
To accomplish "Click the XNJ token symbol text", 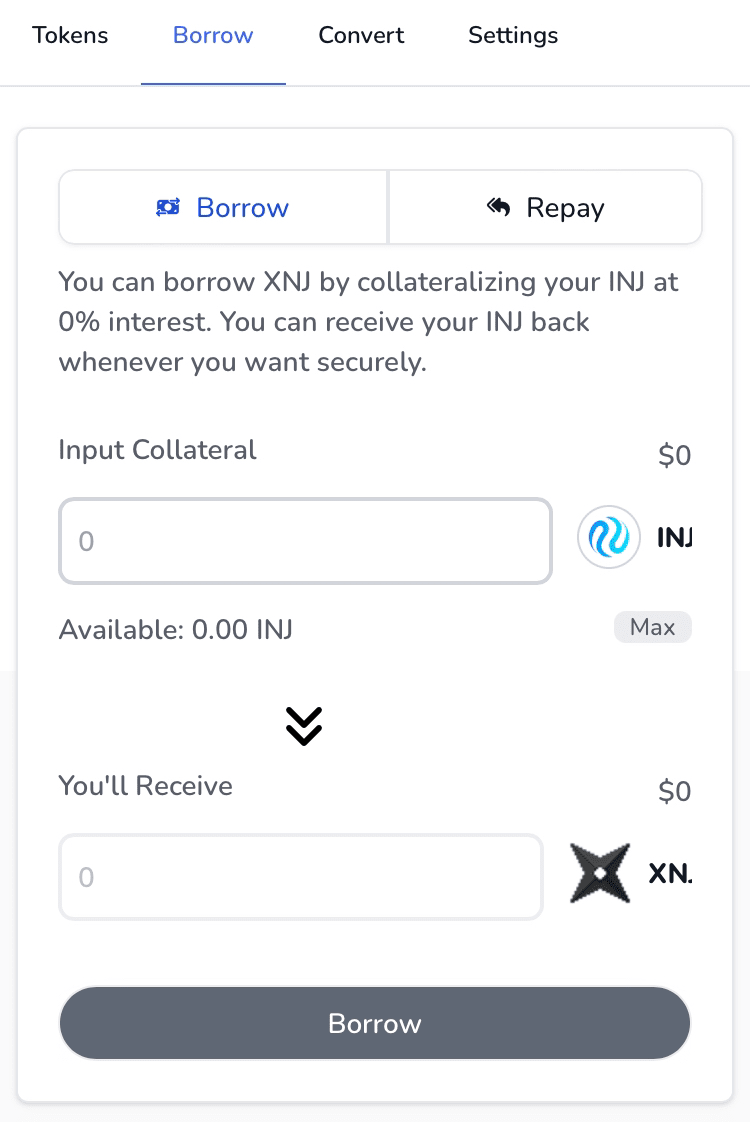I will pyautogui.click(x=670, y=874).
